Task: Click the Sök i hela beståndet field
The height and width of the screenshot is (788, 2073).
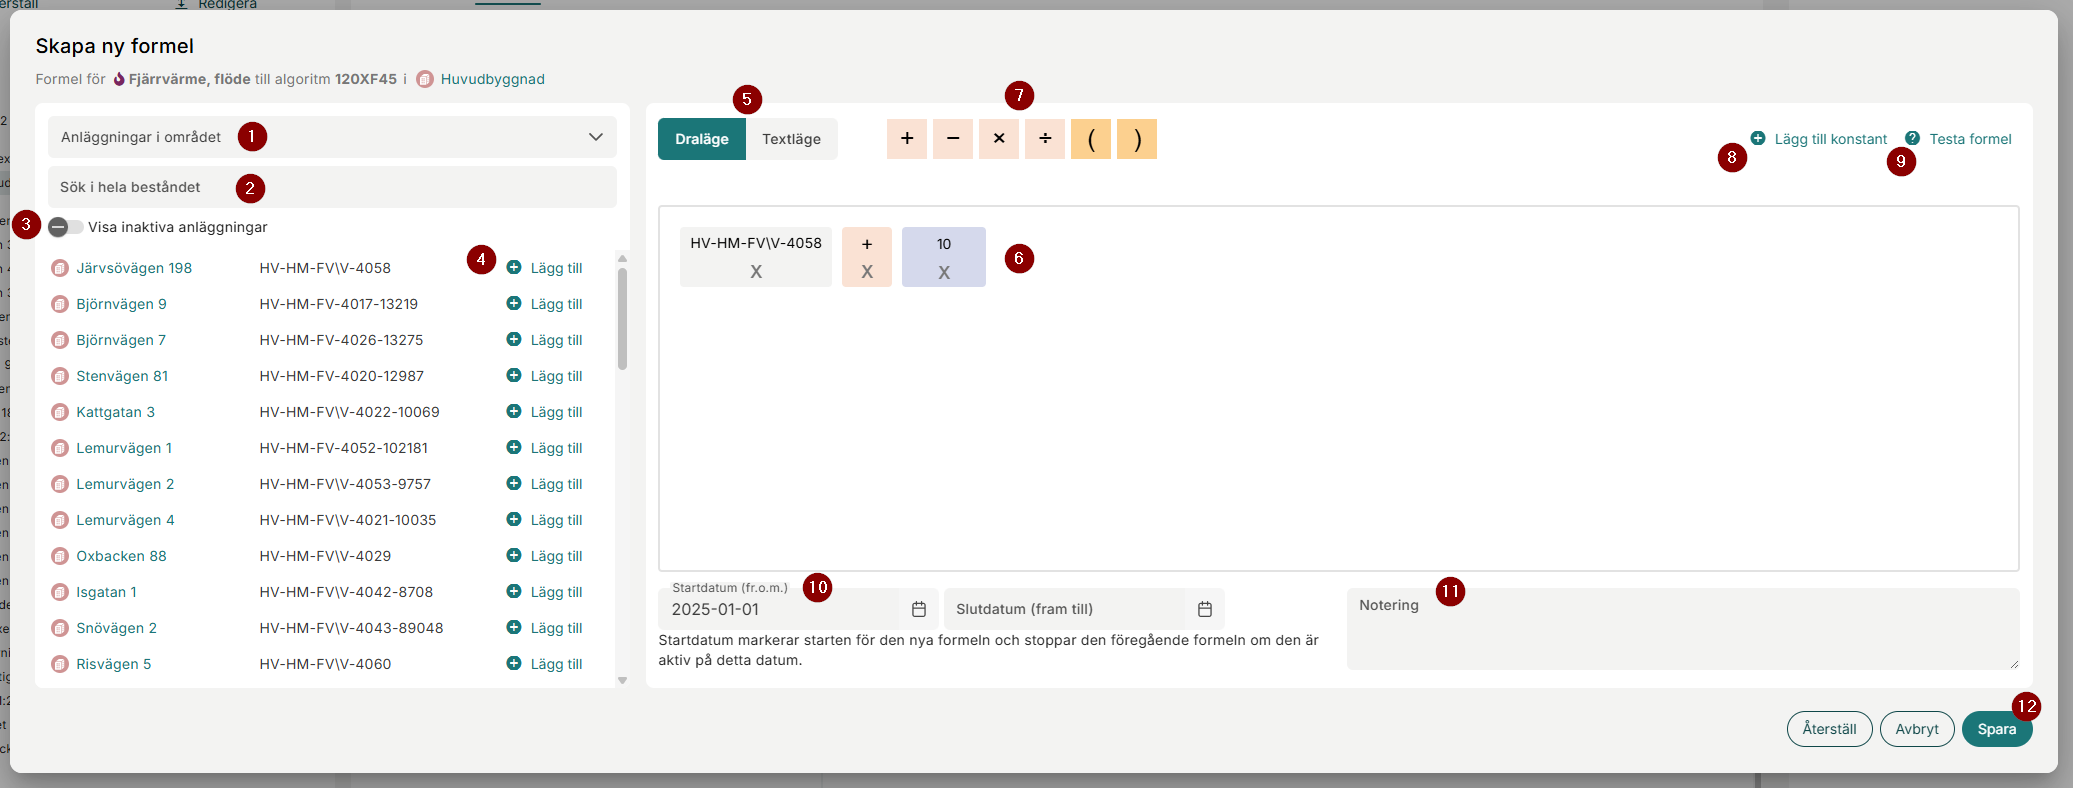Action: 332,187
